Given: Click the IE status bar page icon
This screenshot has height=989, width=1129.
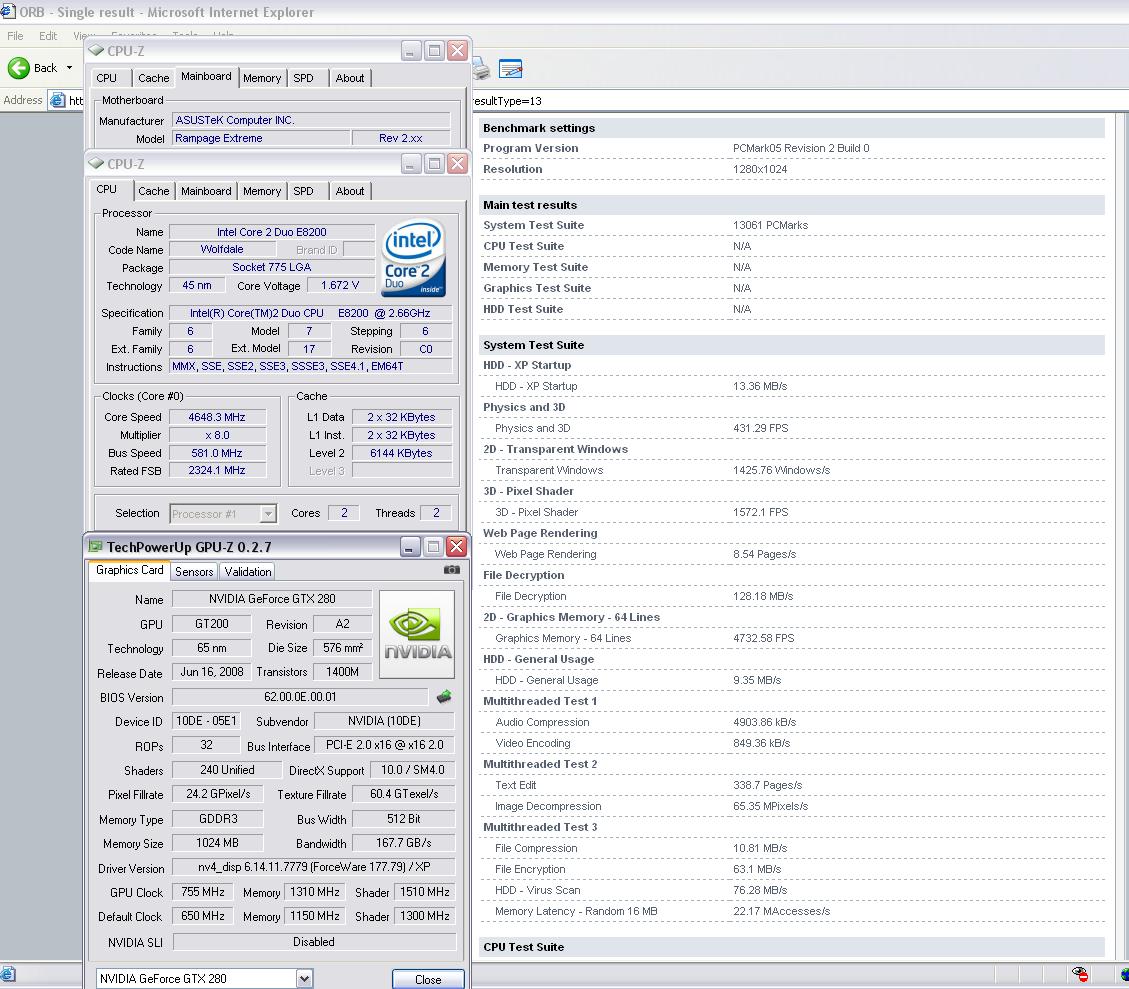Looking at the screenshot, I should 8,975.
